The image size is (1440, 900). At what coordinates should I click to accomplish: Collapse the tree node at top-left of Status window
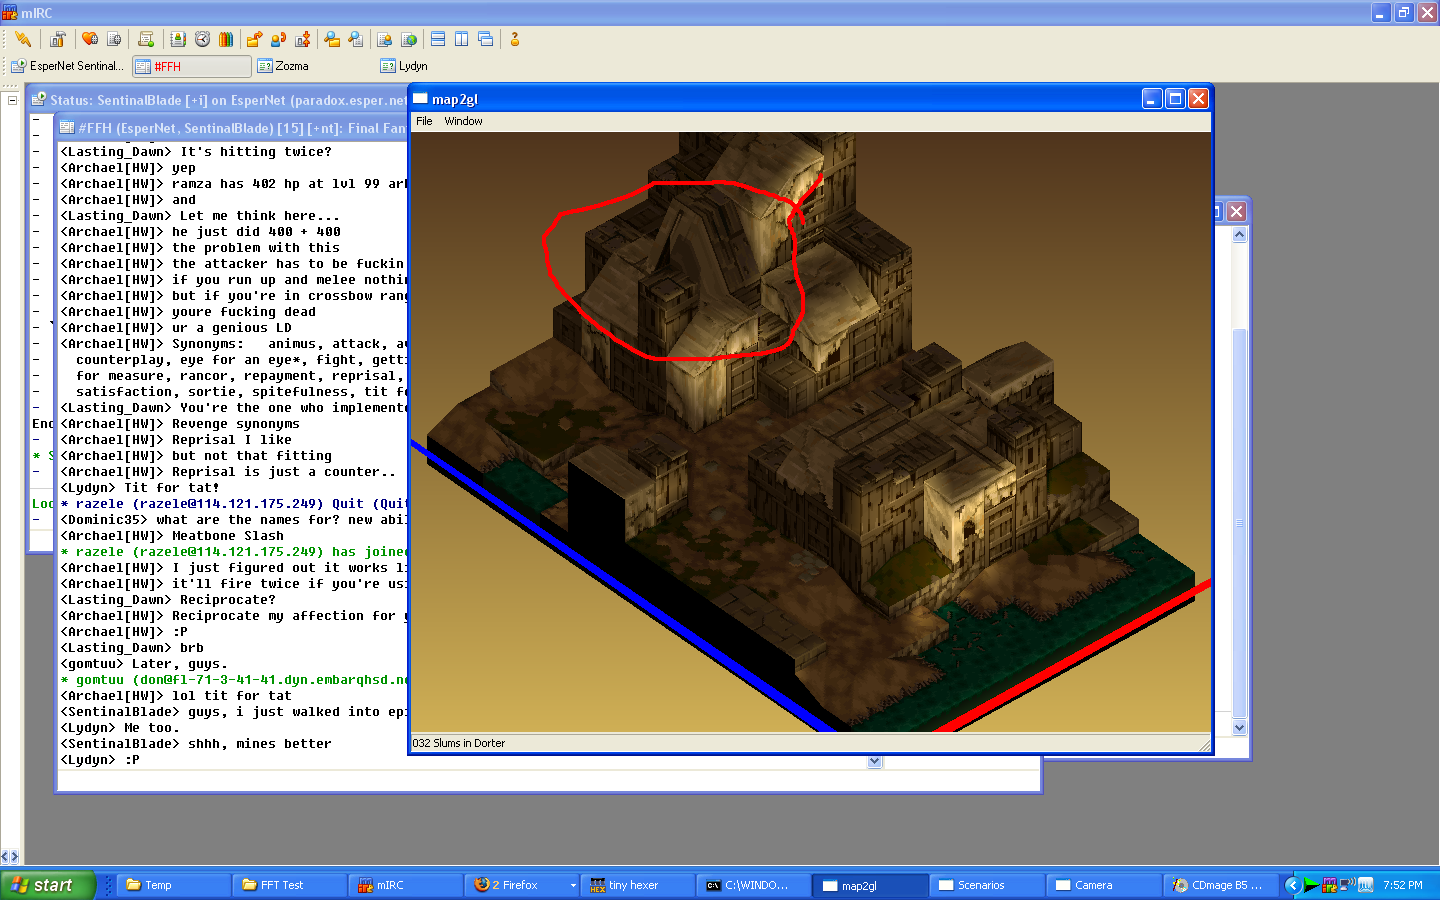(12, 100)
